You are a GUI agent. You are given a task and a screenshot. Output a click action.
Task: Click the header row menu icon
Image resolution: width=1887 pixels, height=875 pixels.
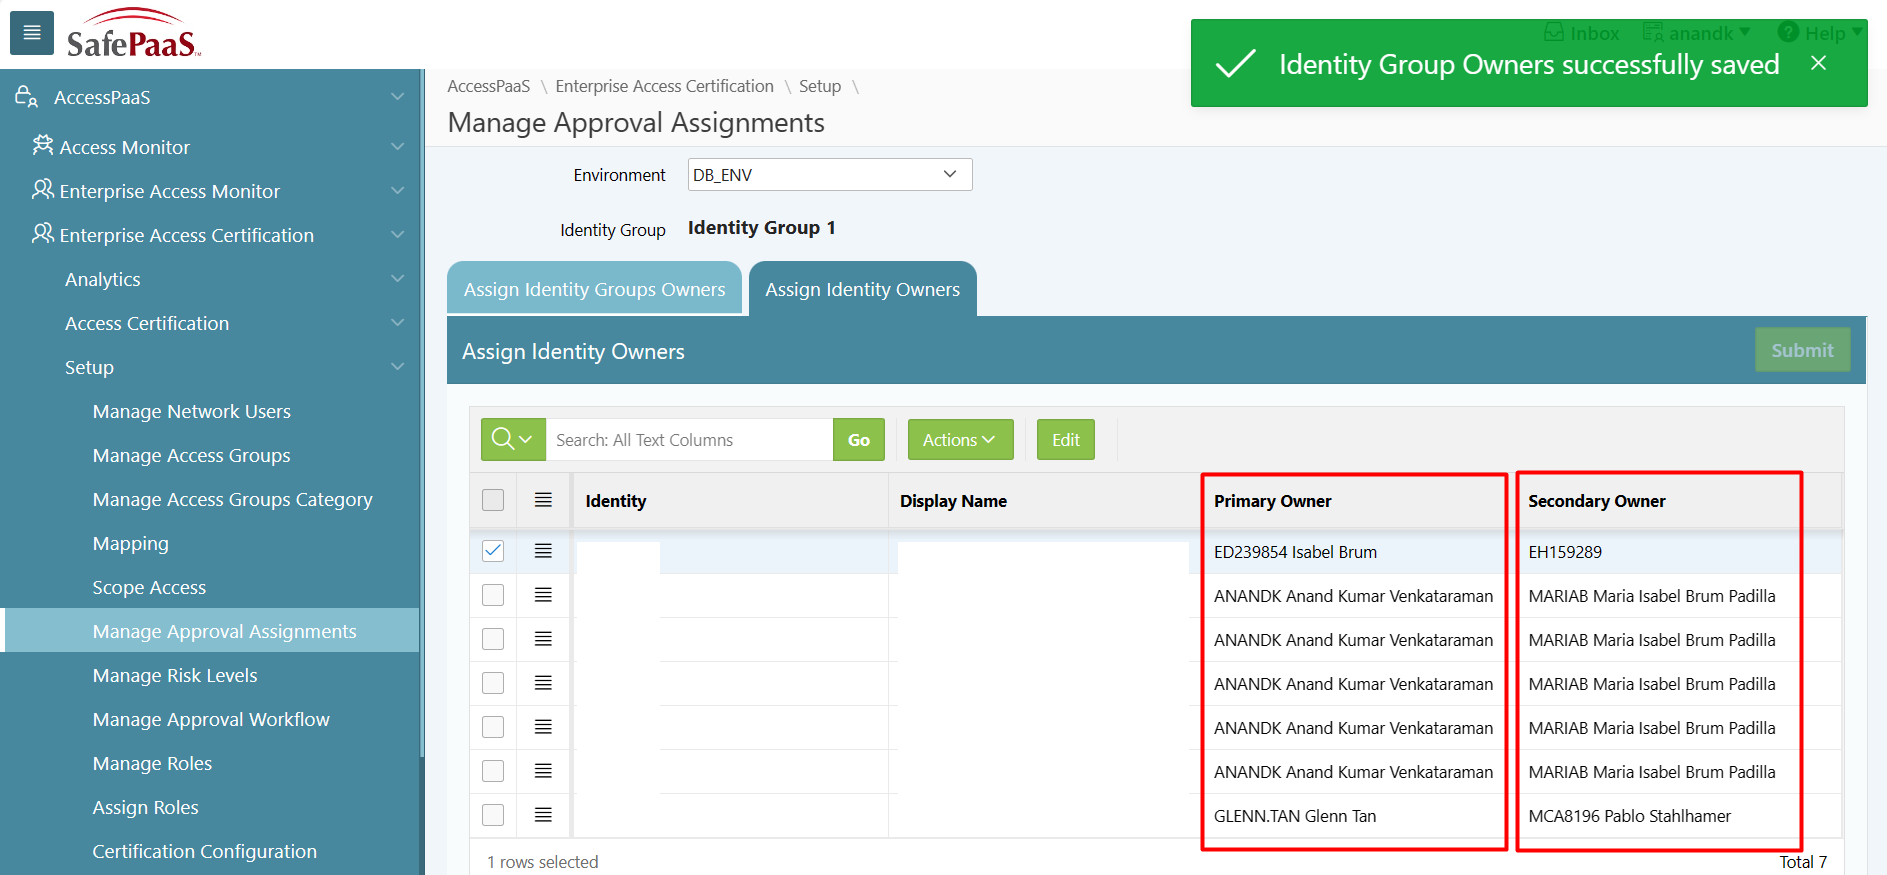click(x=543, y=500)
